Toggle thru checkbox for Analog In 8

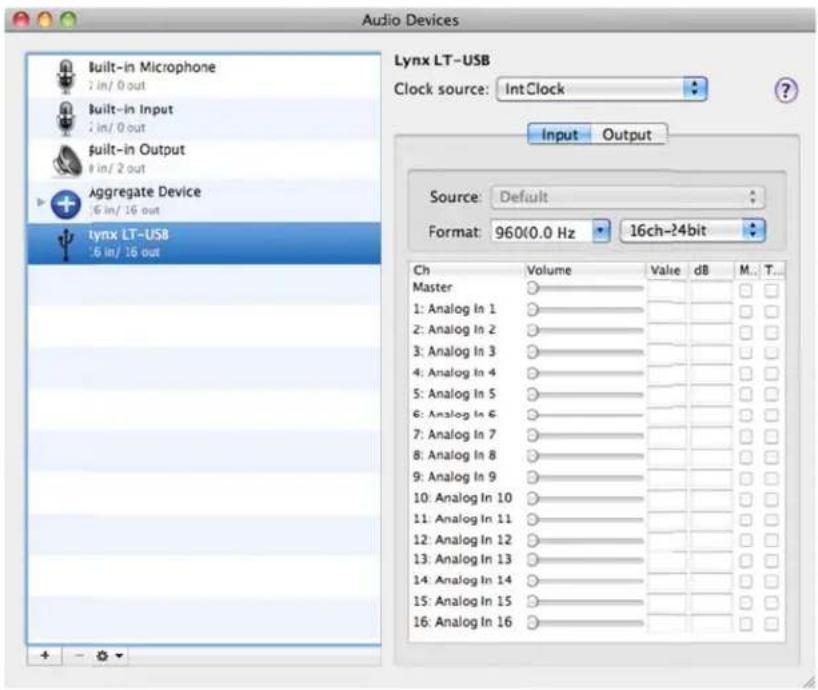(x=771, y=457)
